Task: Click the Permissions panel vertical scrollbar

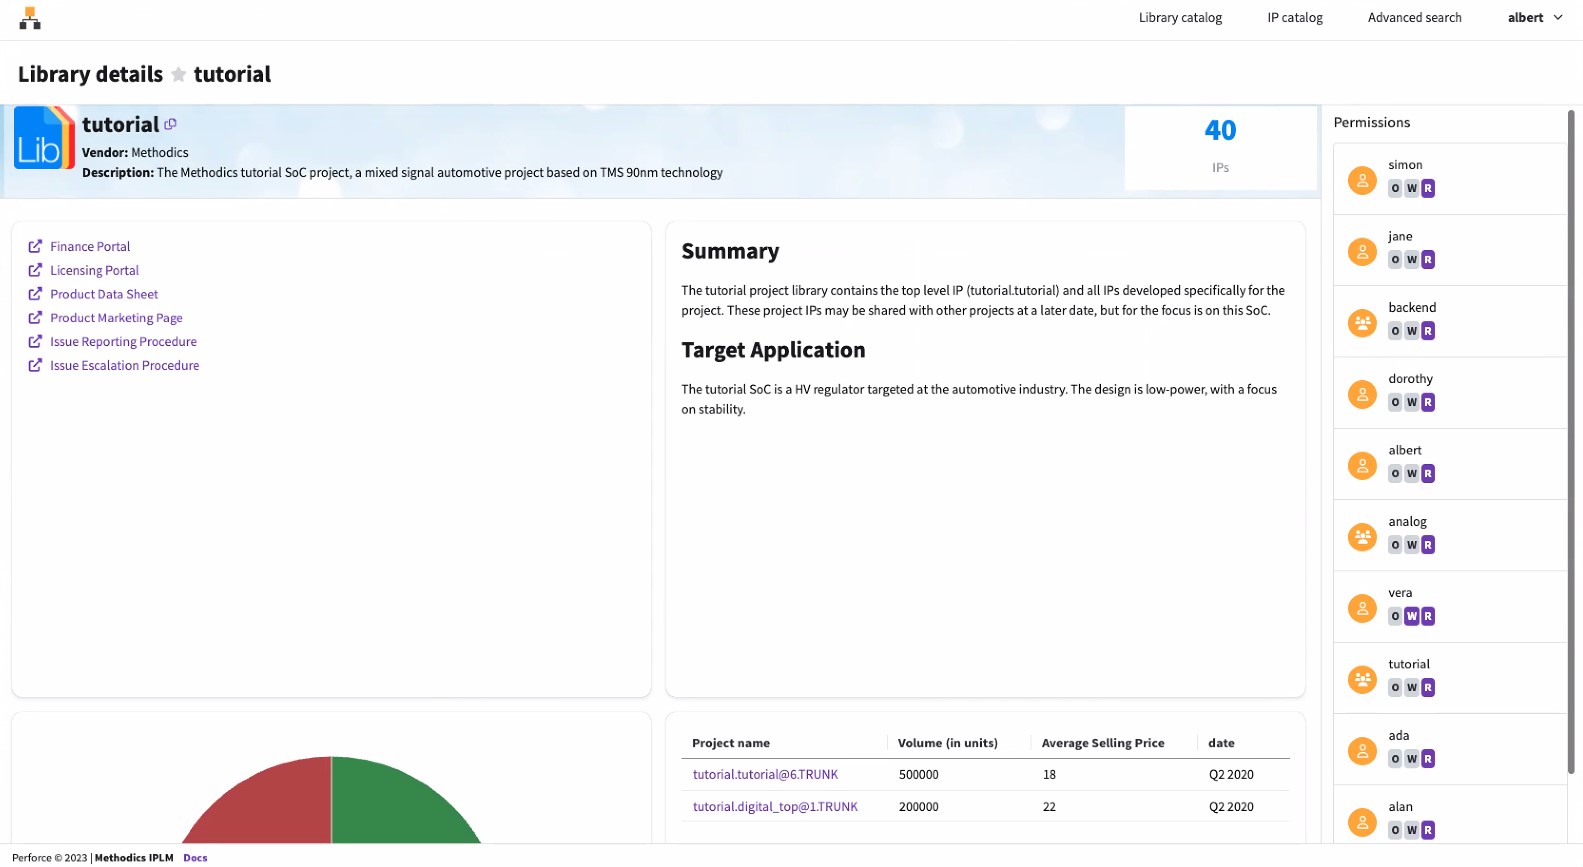Action: coord(1571,440)
